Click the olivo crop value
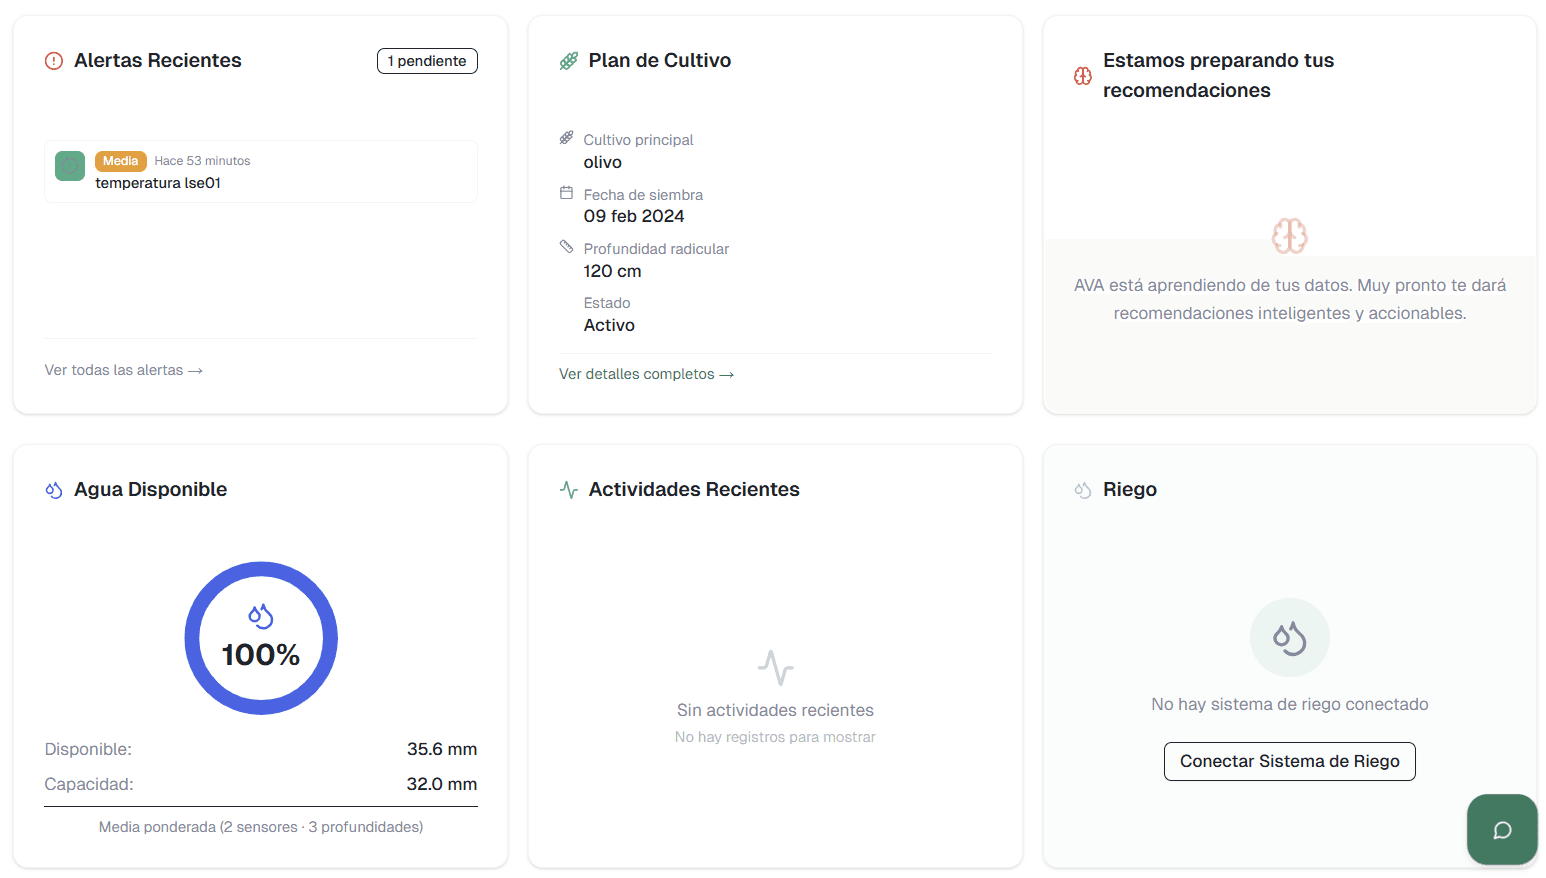This screenshot has height=878, width=1546. 603,162
